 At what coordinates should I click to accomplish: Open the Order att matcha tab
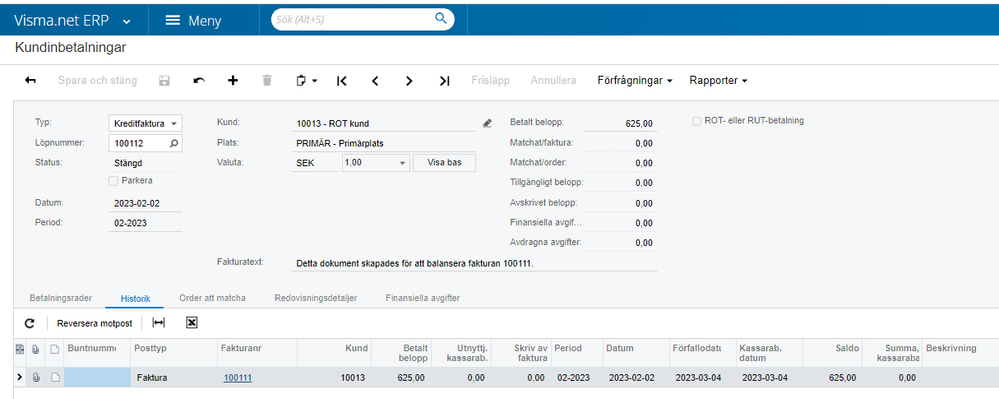coord(212,298)
